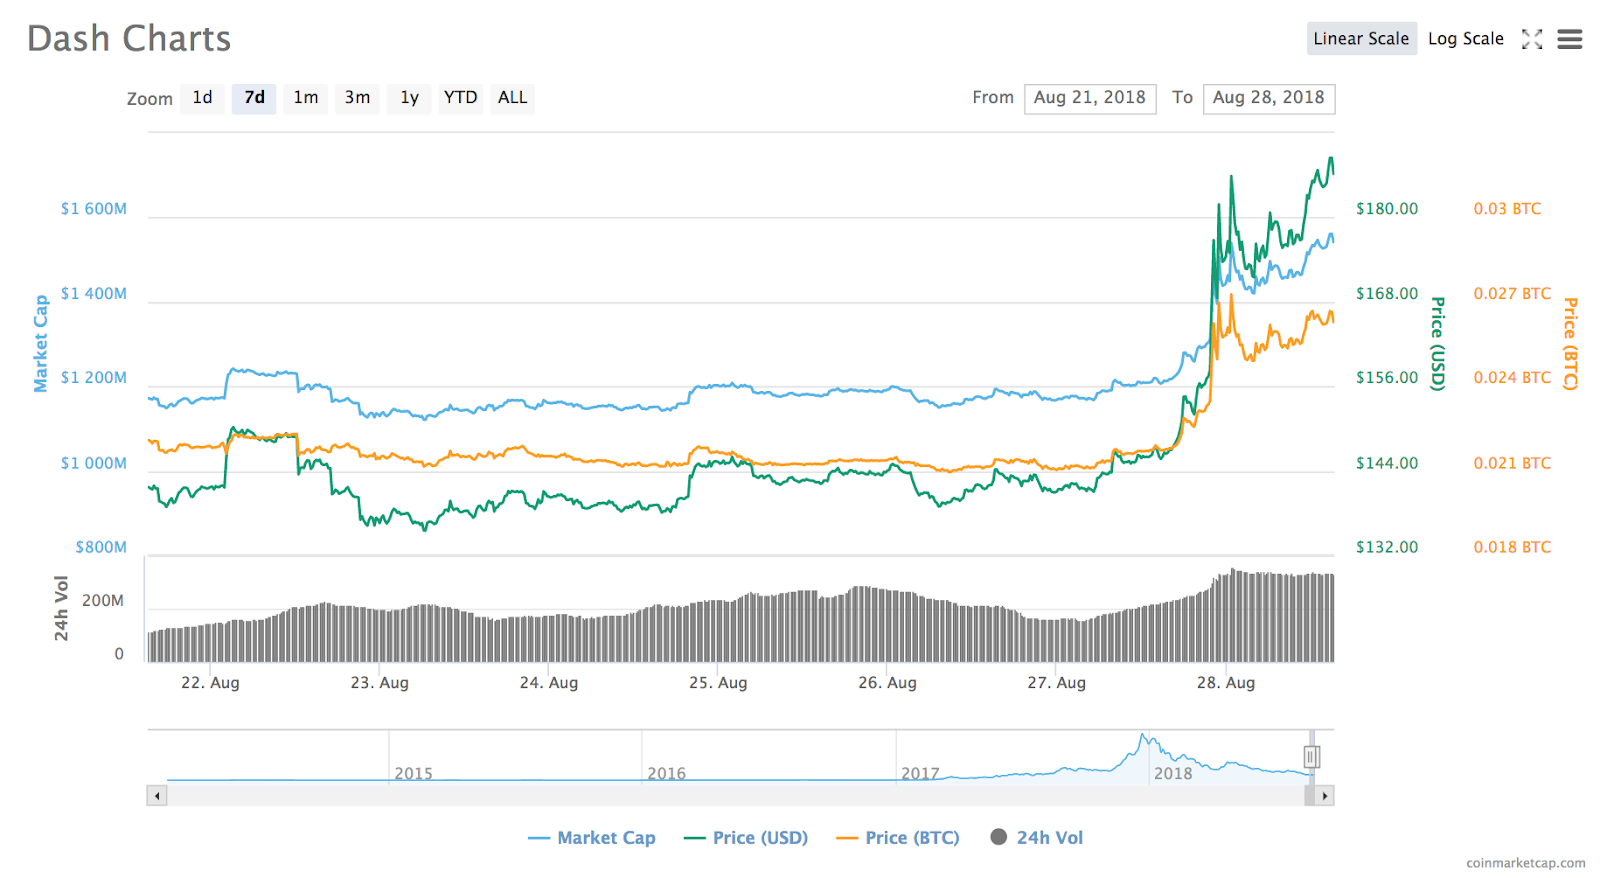This screenshot has width=1600, height=878.
Task: Click the 25. Aug axis label
Action: coord(718,683)
